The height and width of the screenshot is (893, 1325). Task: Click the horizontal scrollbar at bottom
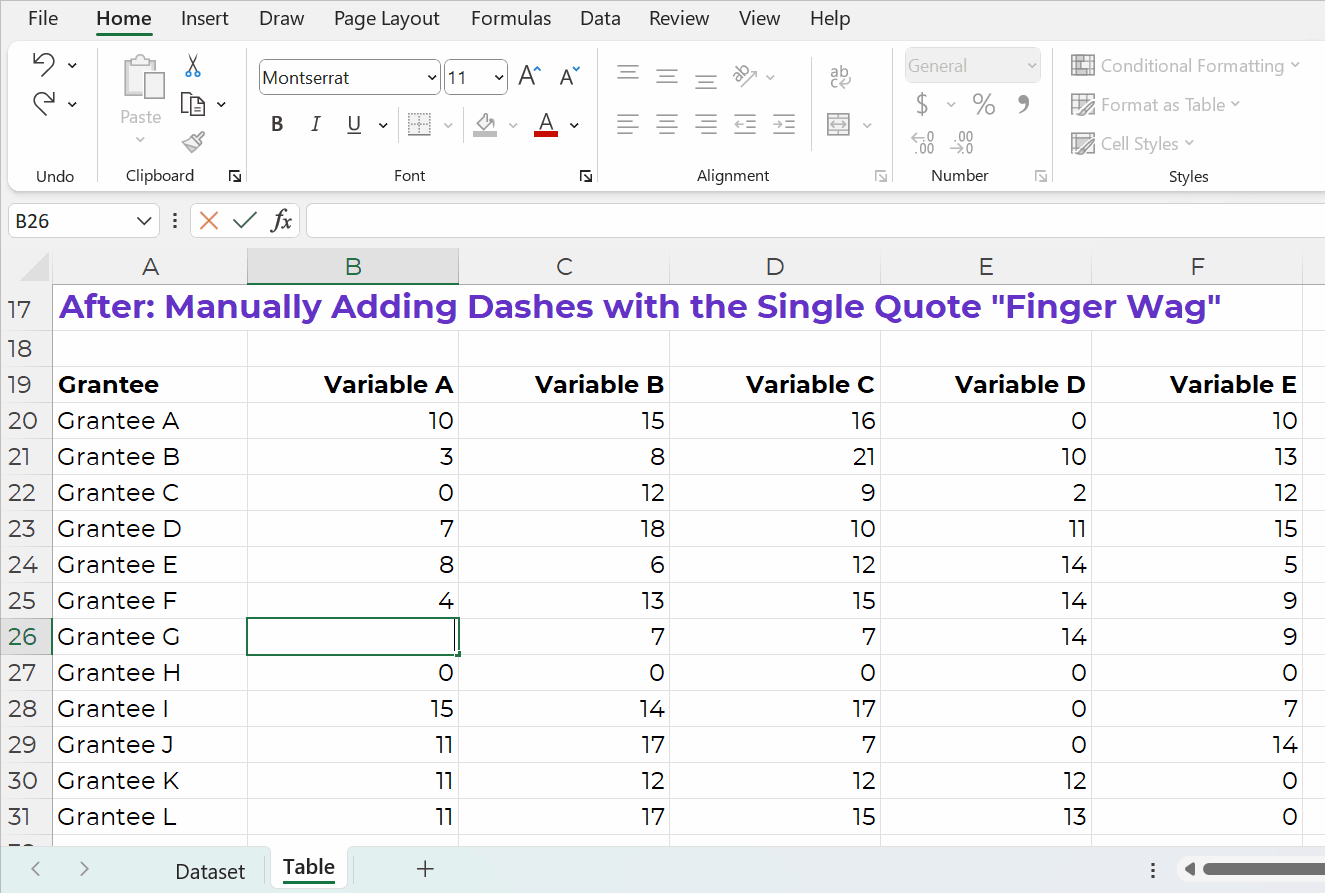coord(1263,869)
